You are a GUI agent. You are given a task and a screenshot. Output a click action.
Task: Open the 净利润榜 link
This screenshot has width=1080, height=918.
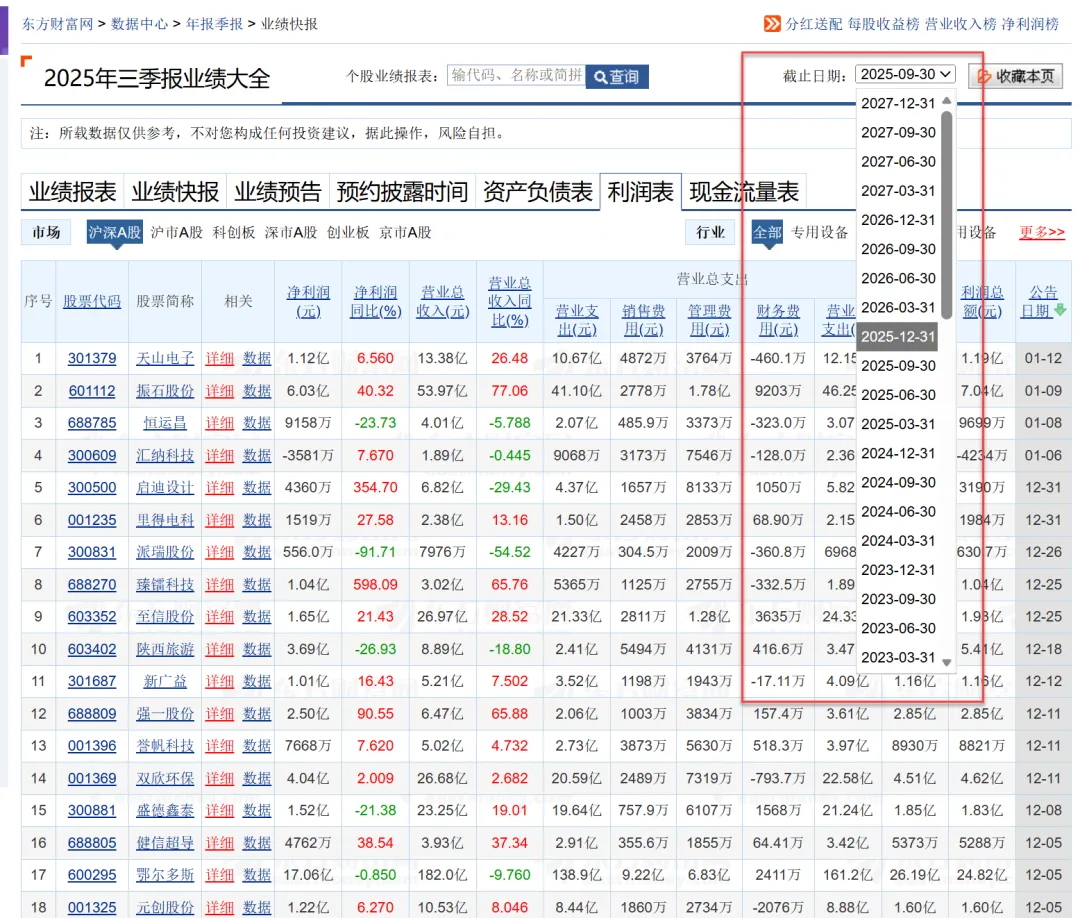[1030, 24]
